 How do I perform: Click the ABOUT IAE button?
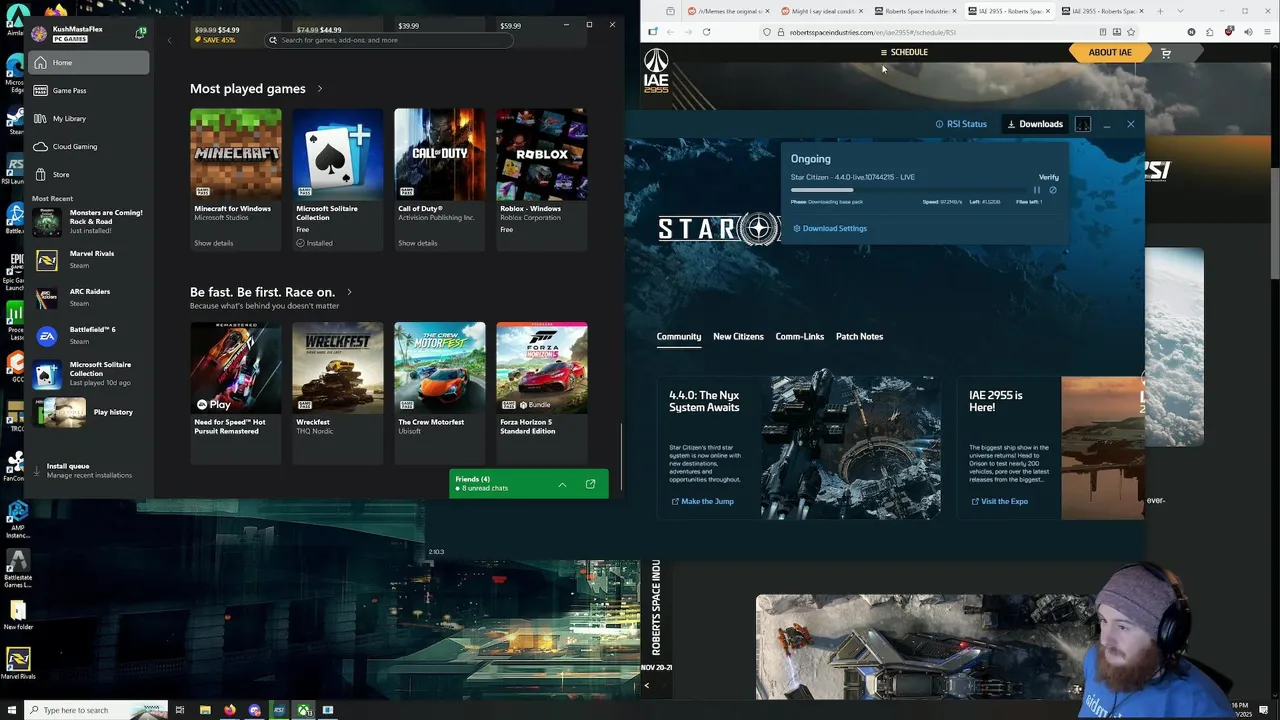point(1110,52)
